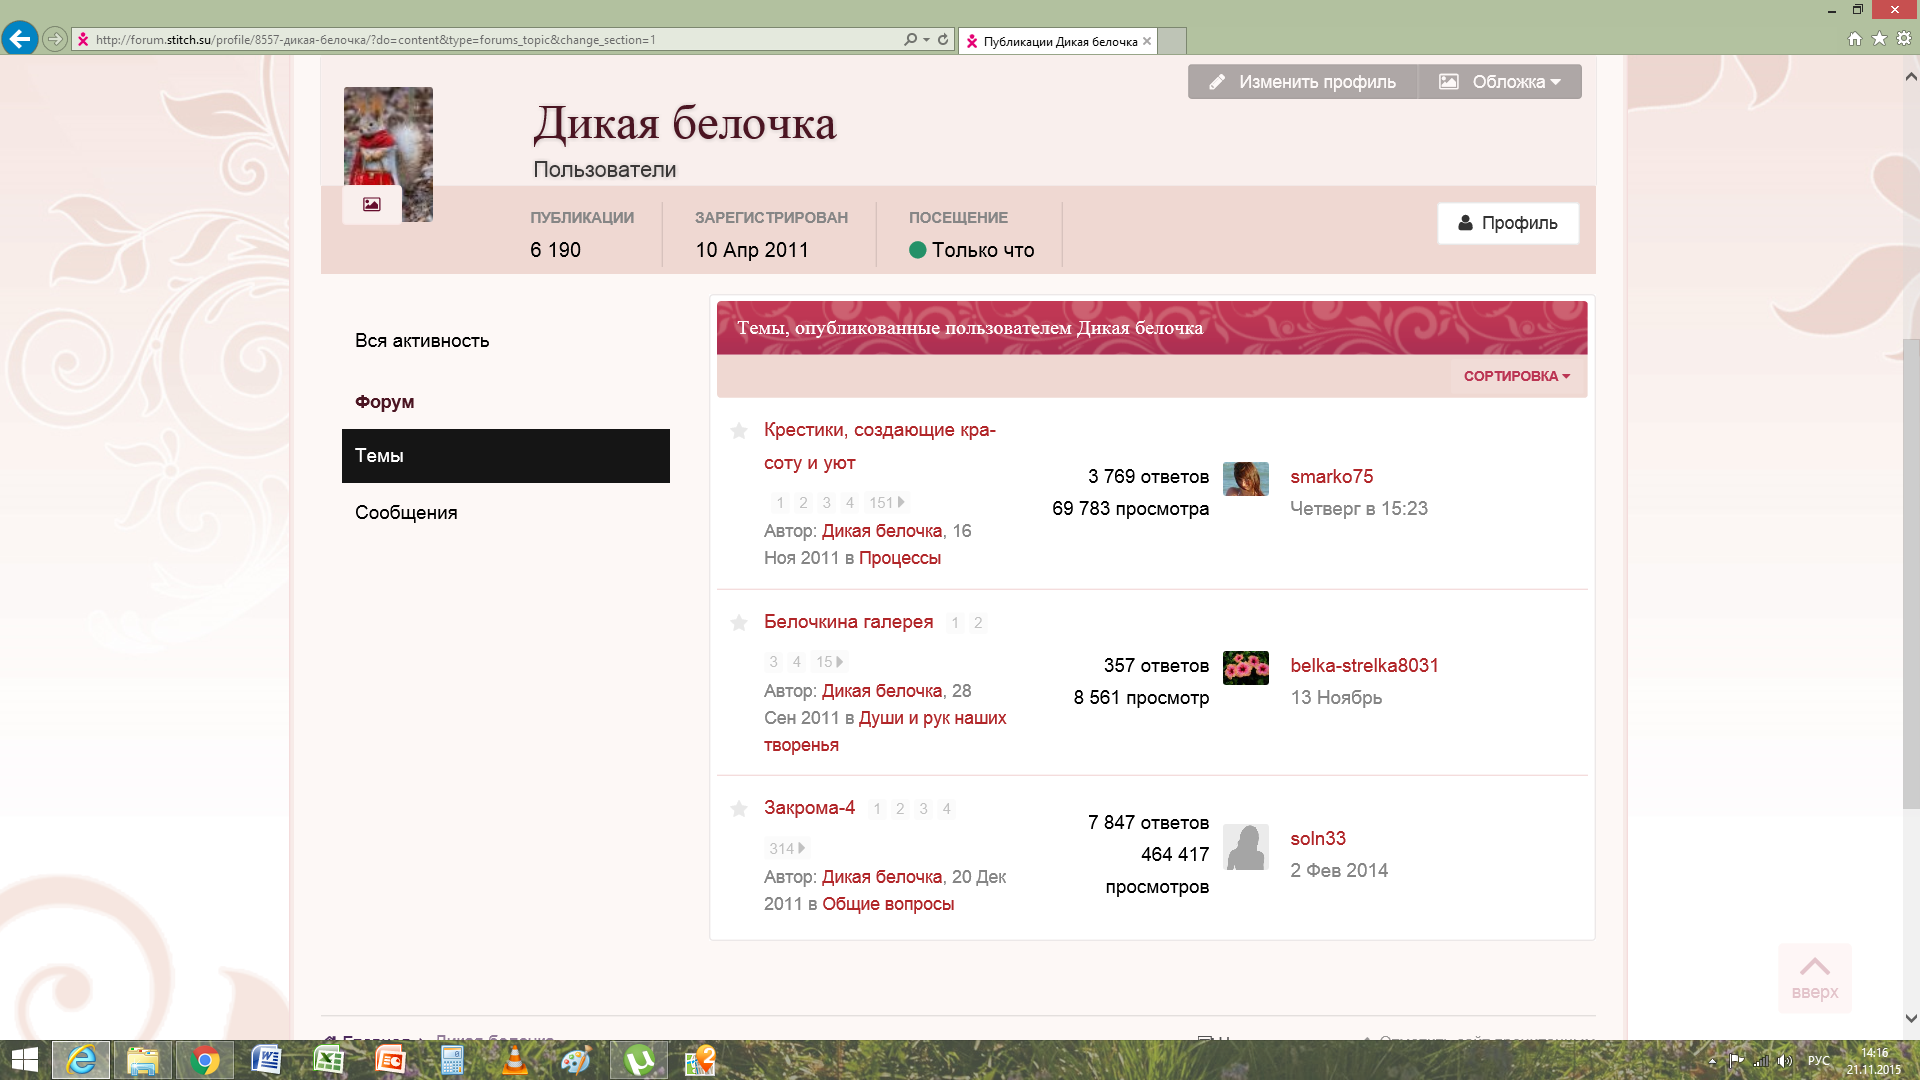
Task: Star the Белочкина галерея topic
Action: click(x=739, y=623)
